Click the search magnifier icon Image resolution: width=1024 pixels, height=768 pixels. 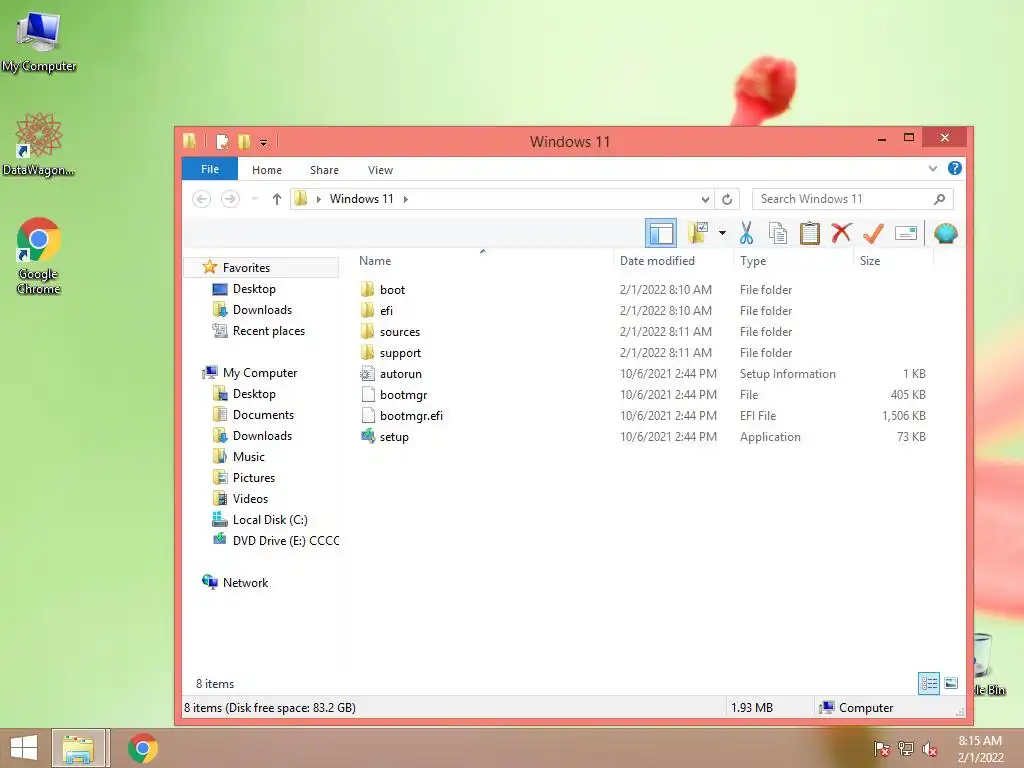pos(939,199)
